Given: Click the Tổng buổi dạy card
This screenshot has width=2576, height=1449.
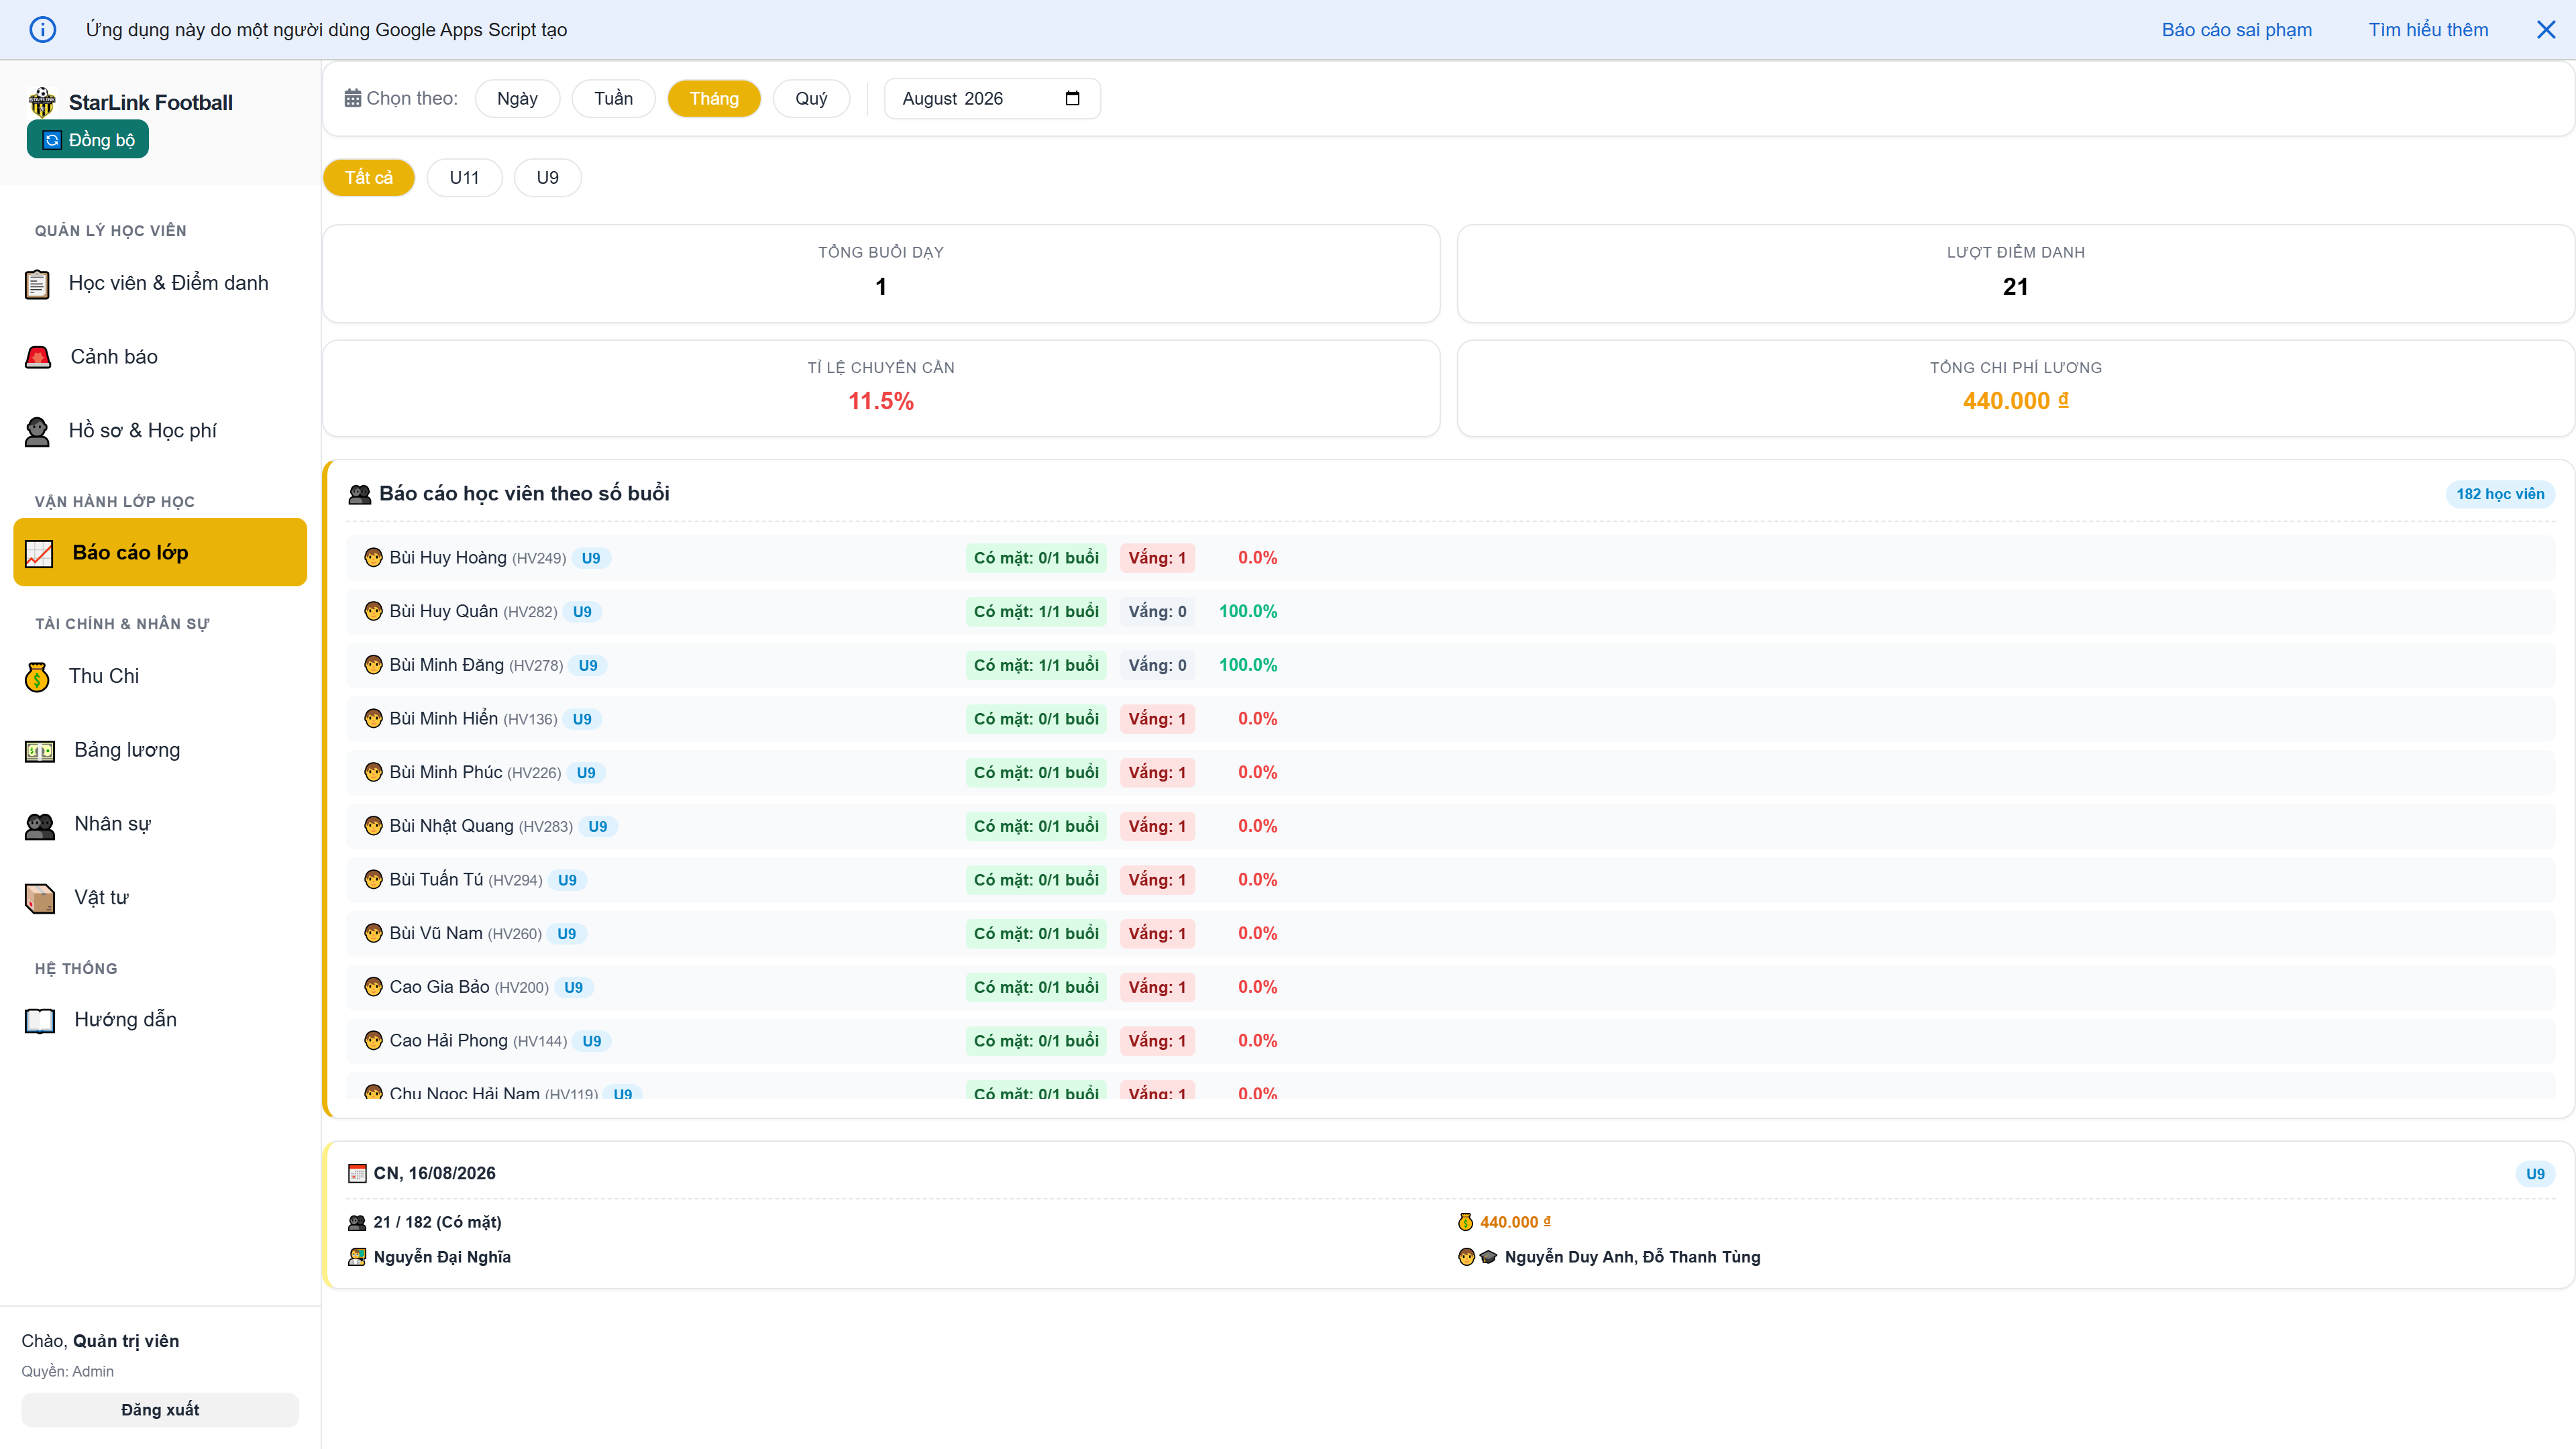Looking at the screenshot, I should pos(881,273).
